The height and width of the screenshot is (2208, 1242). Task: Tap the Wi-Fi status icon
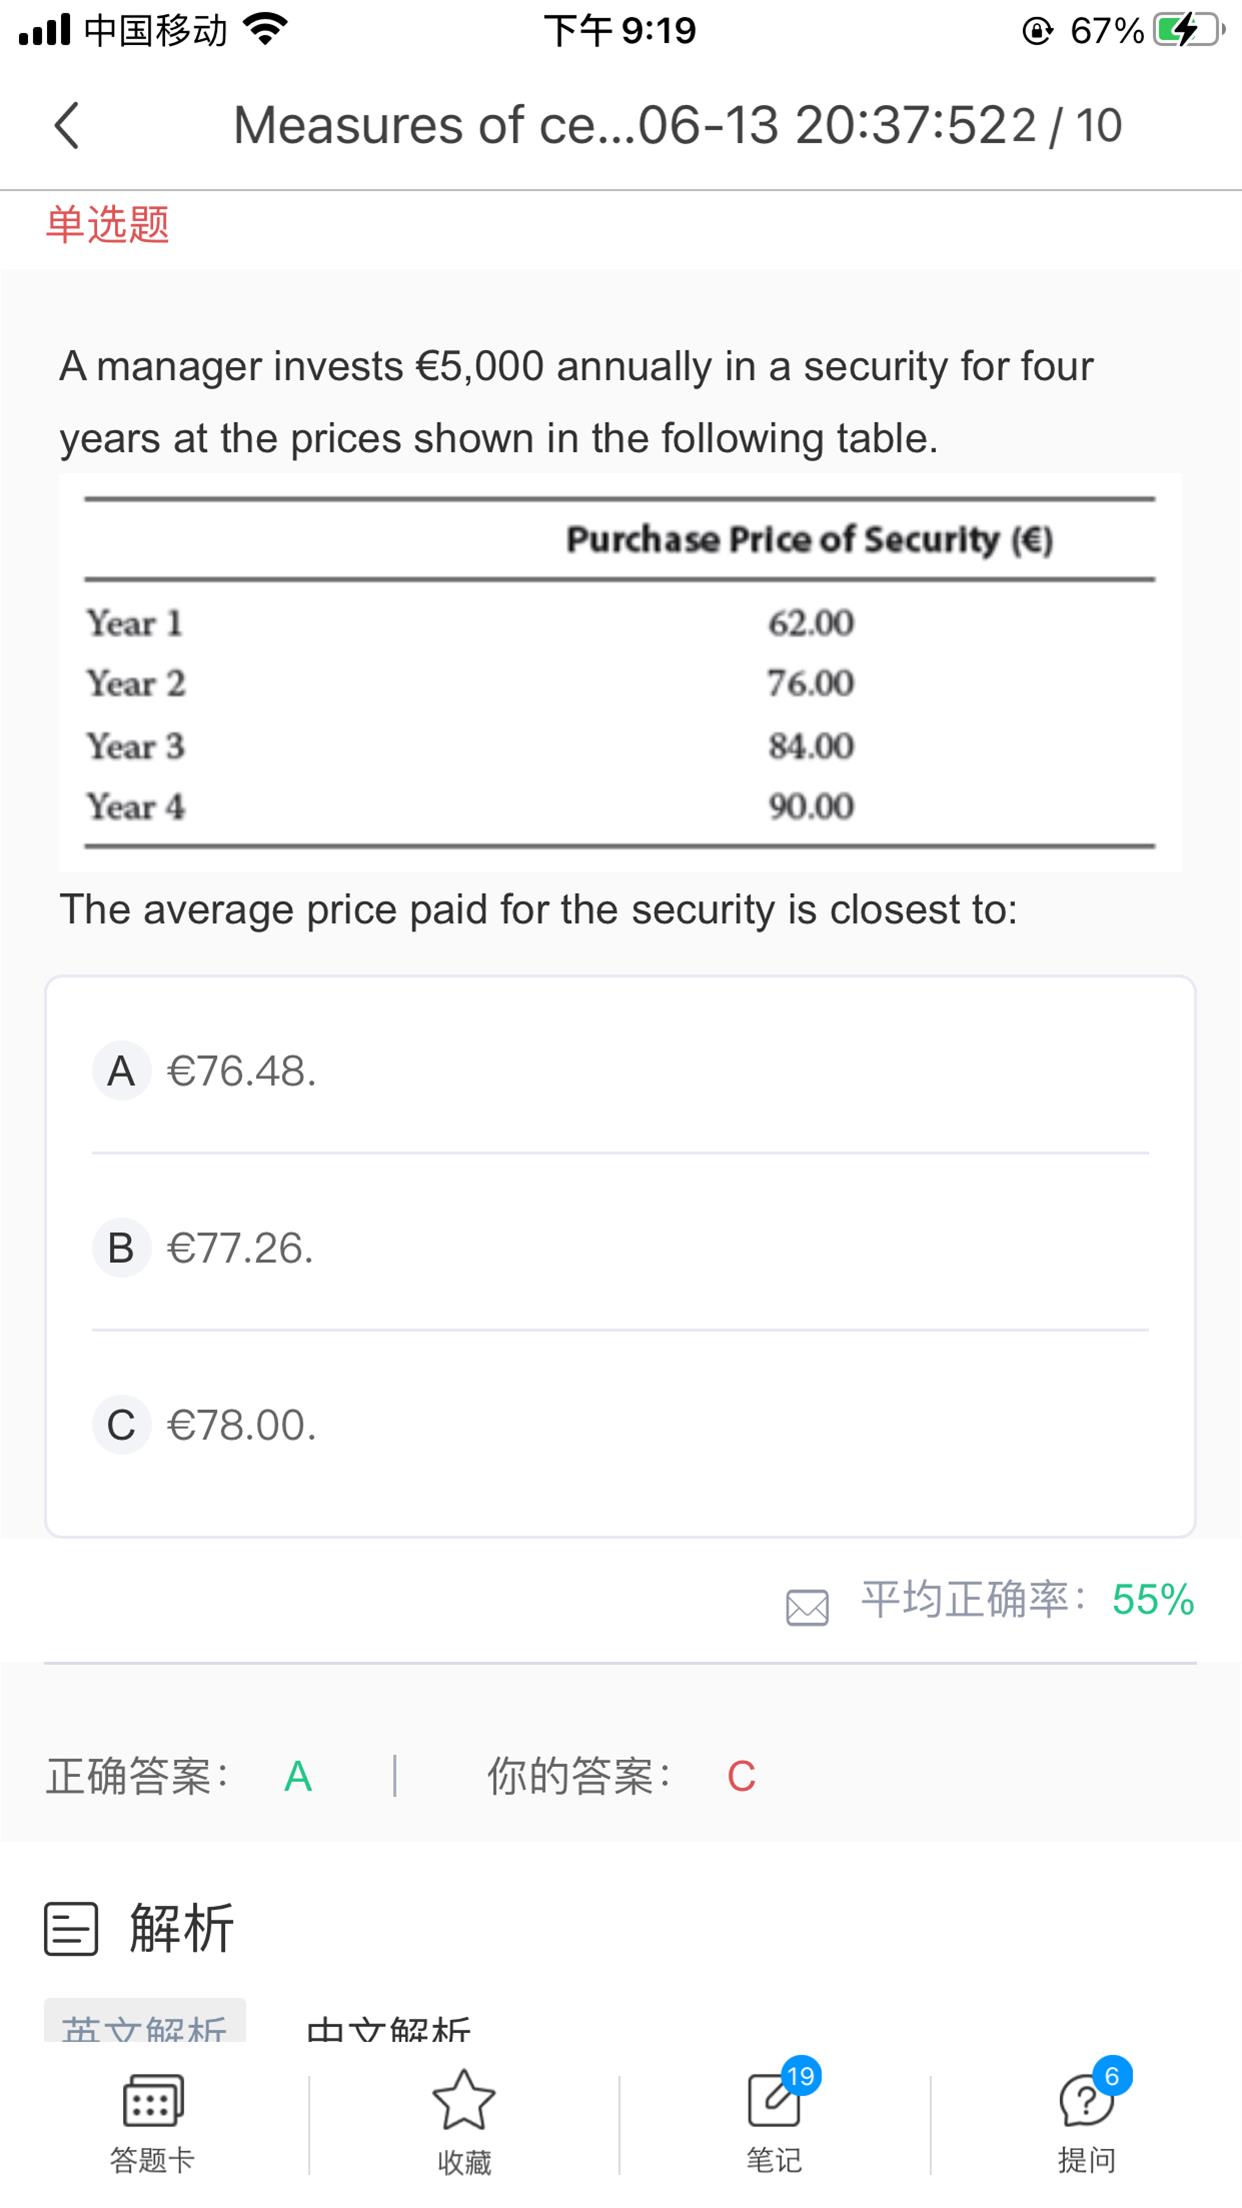click(265, 30)
